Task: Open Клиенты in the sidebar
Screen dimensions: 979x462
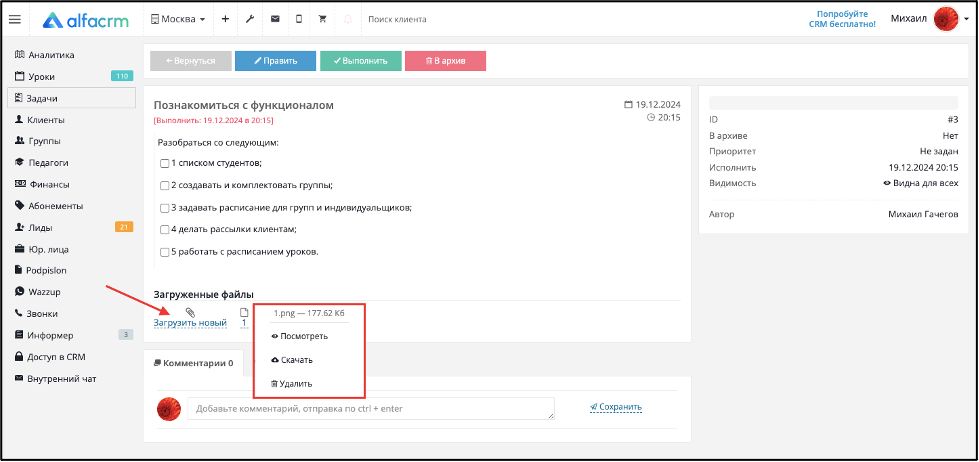Action: point(39,120)
